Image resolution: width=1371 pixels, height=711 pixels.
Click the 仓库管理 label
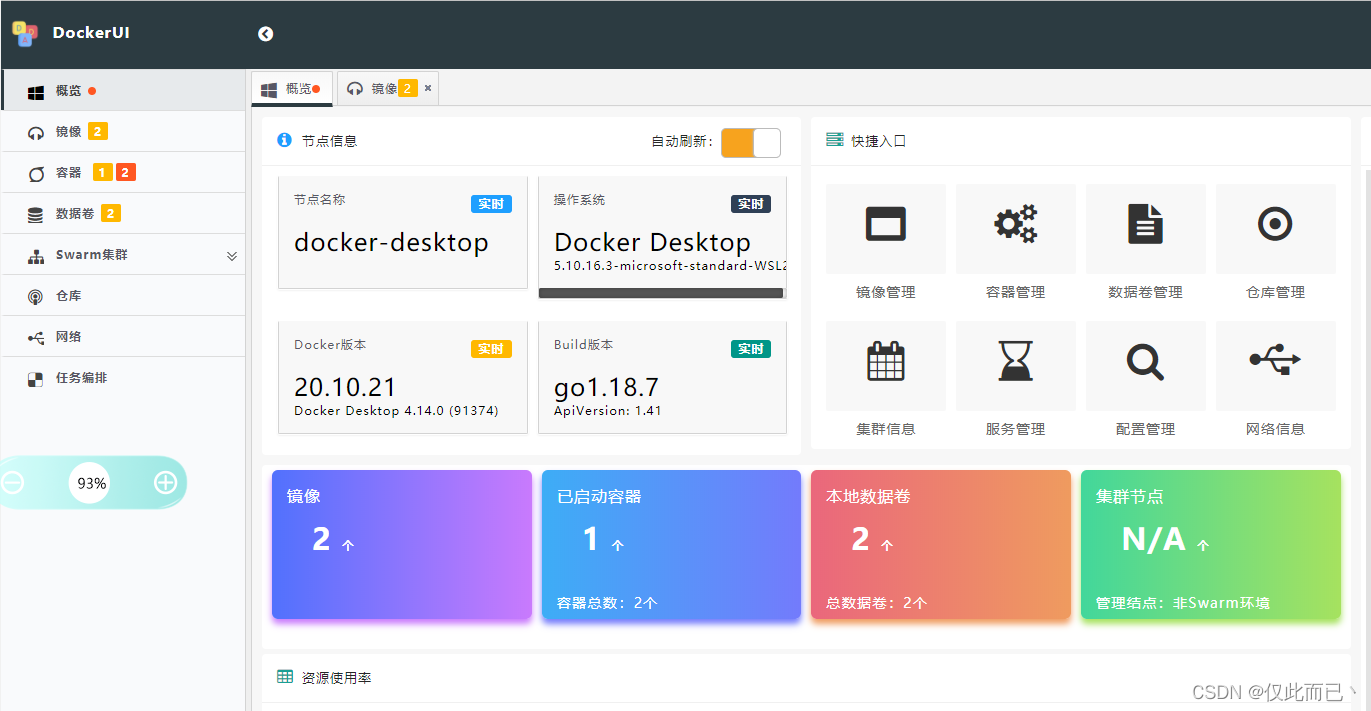[1276, 292]
